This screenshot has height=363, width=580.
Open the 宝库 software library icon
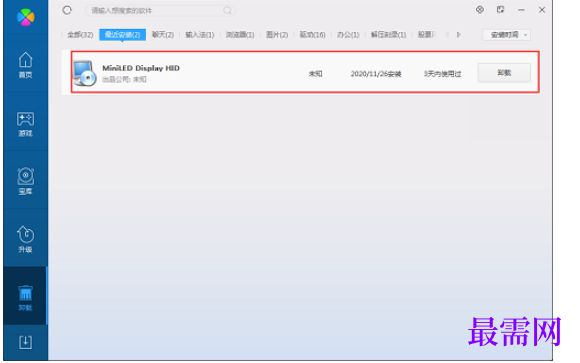click(26, 181)
